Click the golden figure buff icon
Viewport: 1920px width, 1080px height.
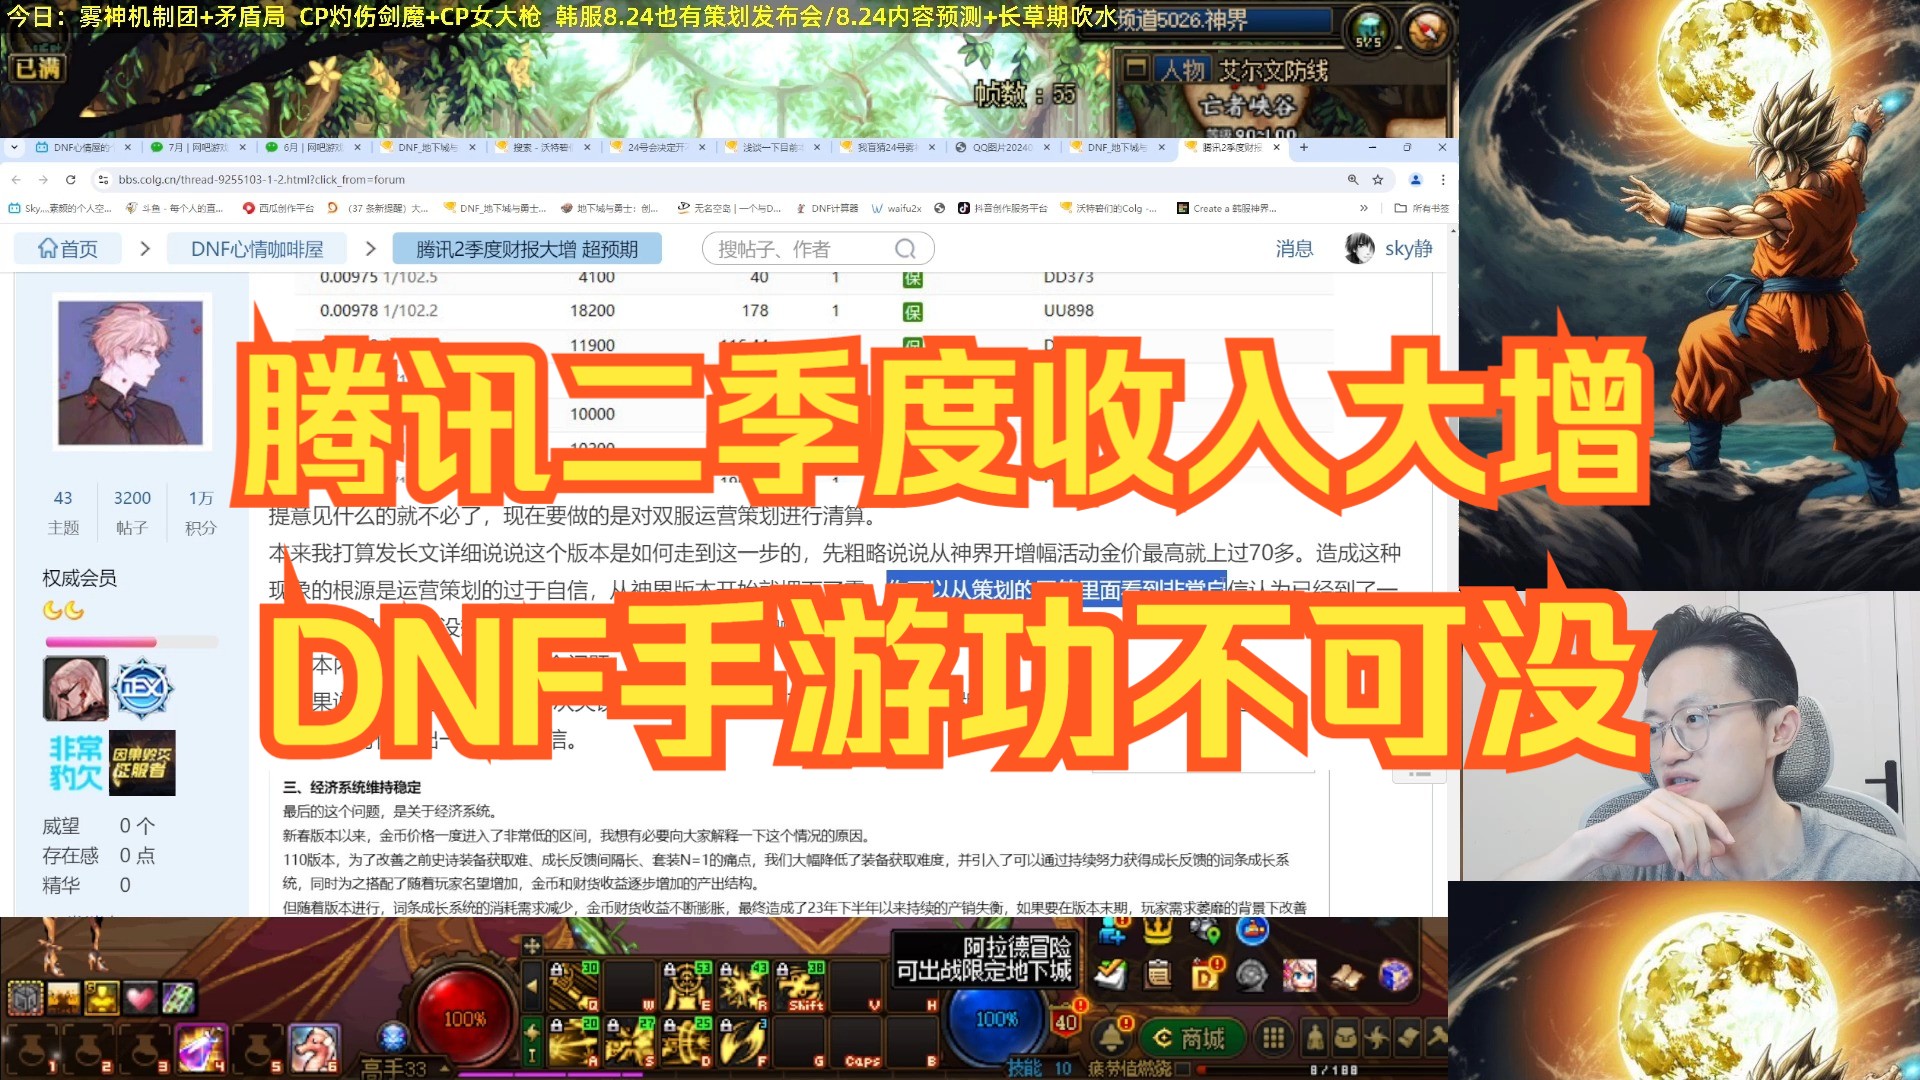pos(100,997)
